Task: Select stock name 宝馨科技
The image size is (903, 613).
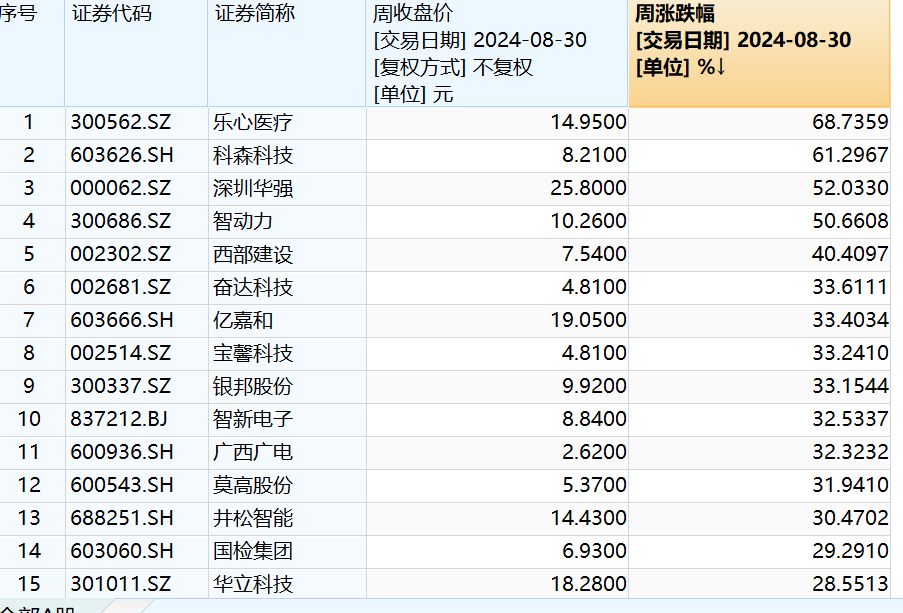Action: 253,353
